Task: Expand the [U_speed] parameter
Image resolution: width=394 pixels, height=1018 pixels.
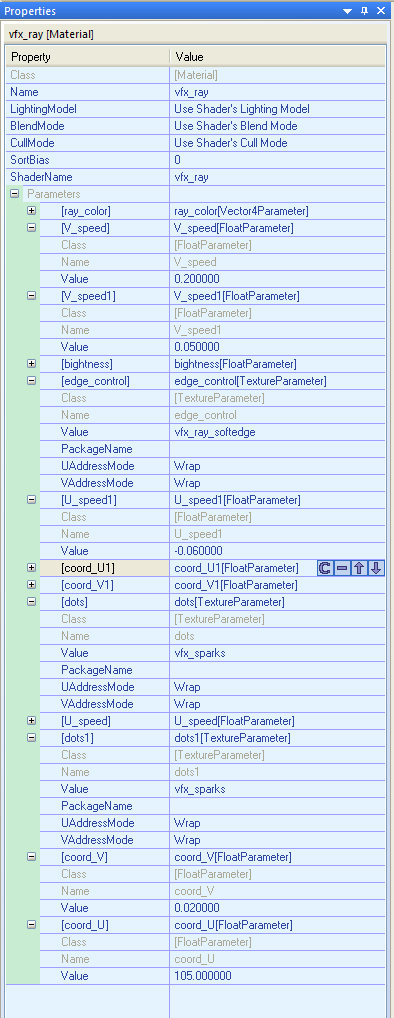Action: 31,721
